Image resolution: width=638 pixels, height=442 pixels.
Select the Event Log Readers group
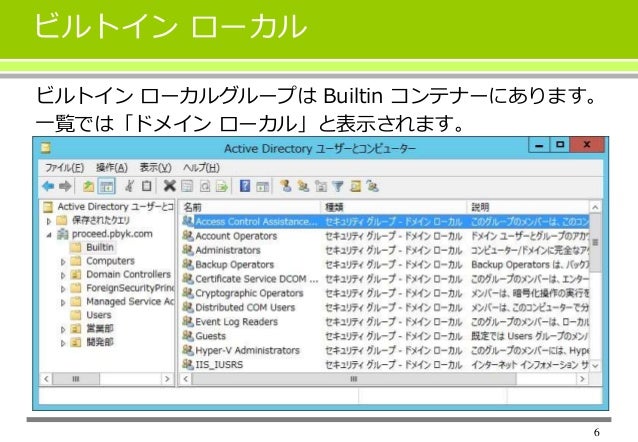tap(385, 321)
